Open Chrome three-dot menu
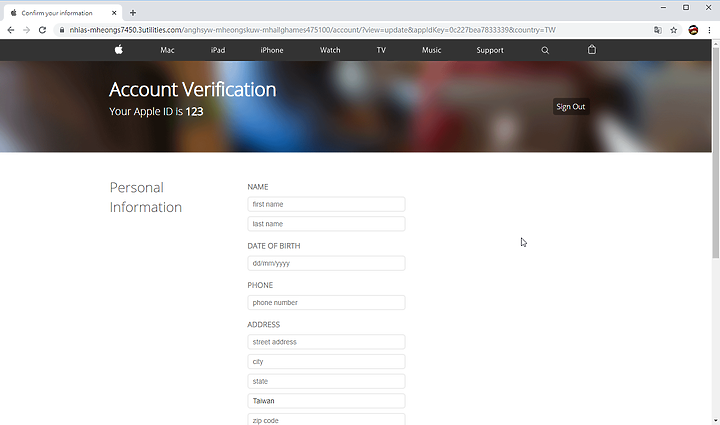Image resolution: width=720 pixels, height=425 pixels. (709, 30)
